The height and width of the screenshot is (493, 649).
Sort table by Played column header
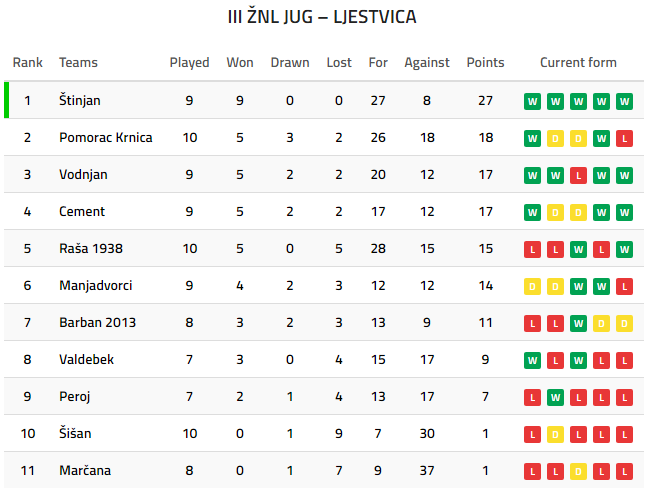(x=189, y=63)
